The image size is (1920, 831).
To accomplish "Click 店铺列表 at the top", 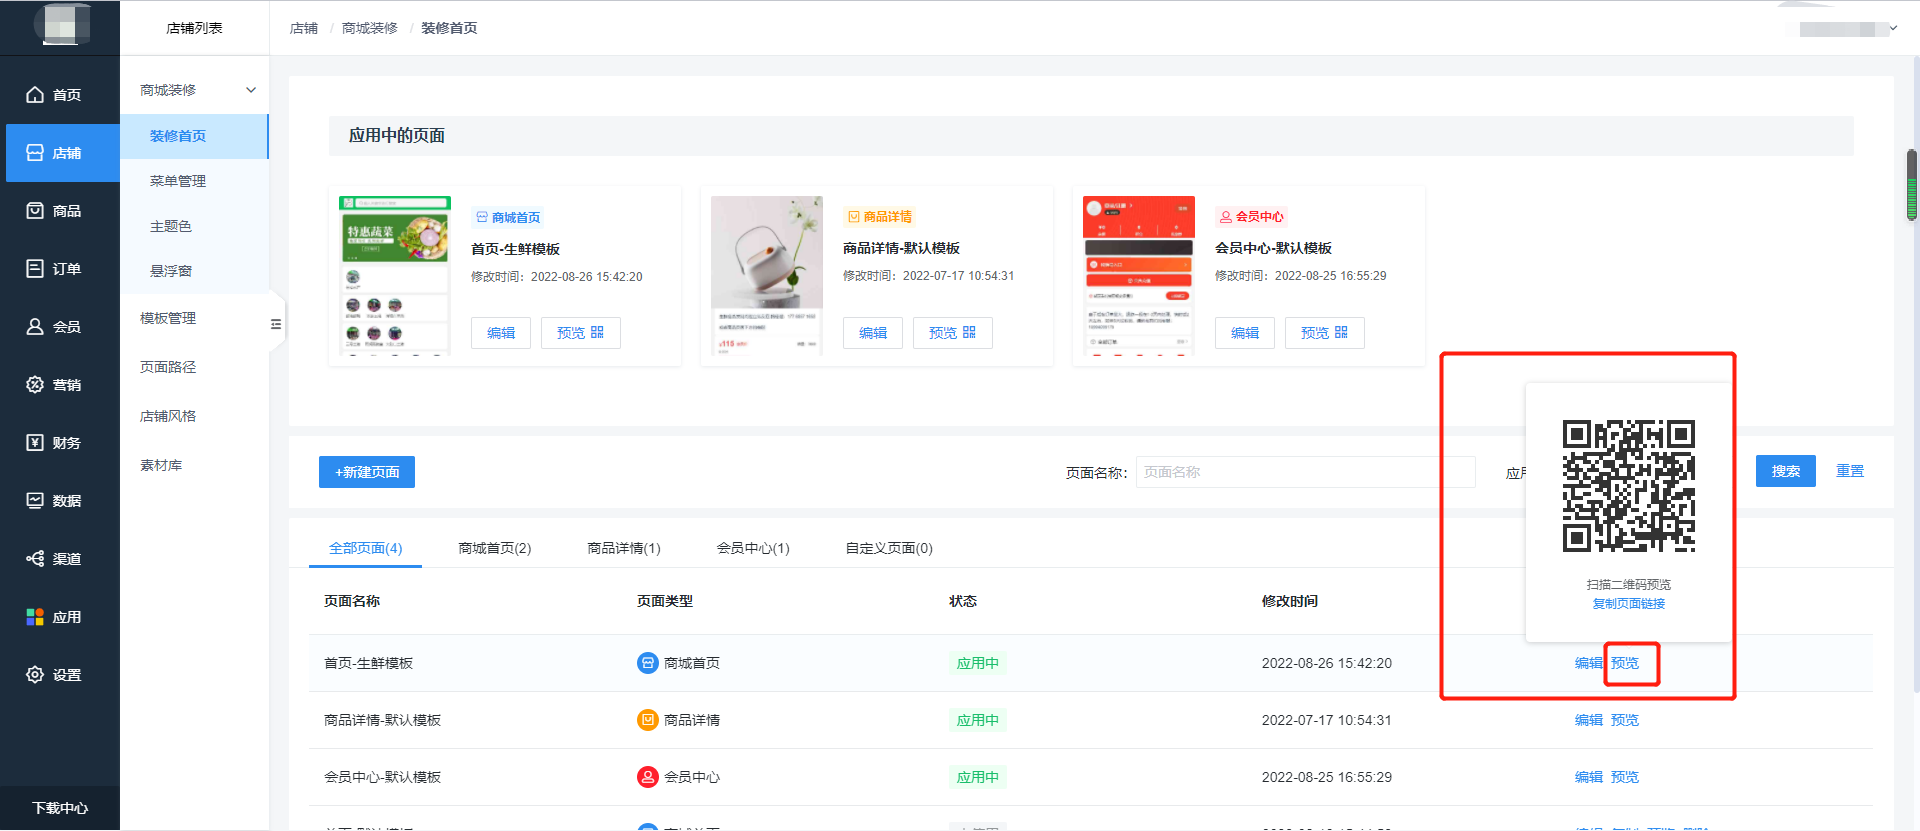I will pyautogui.click(x=194, y=28).
